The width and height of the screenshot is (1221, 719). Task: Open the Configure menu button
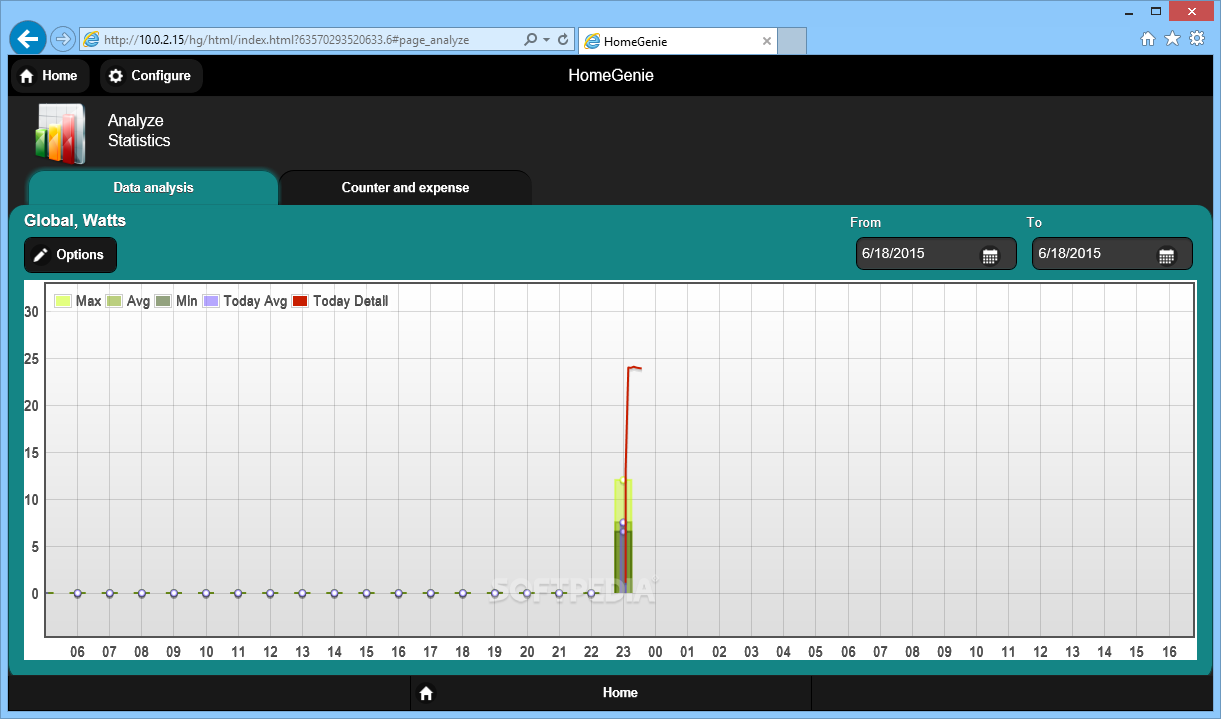coord(151,76)
